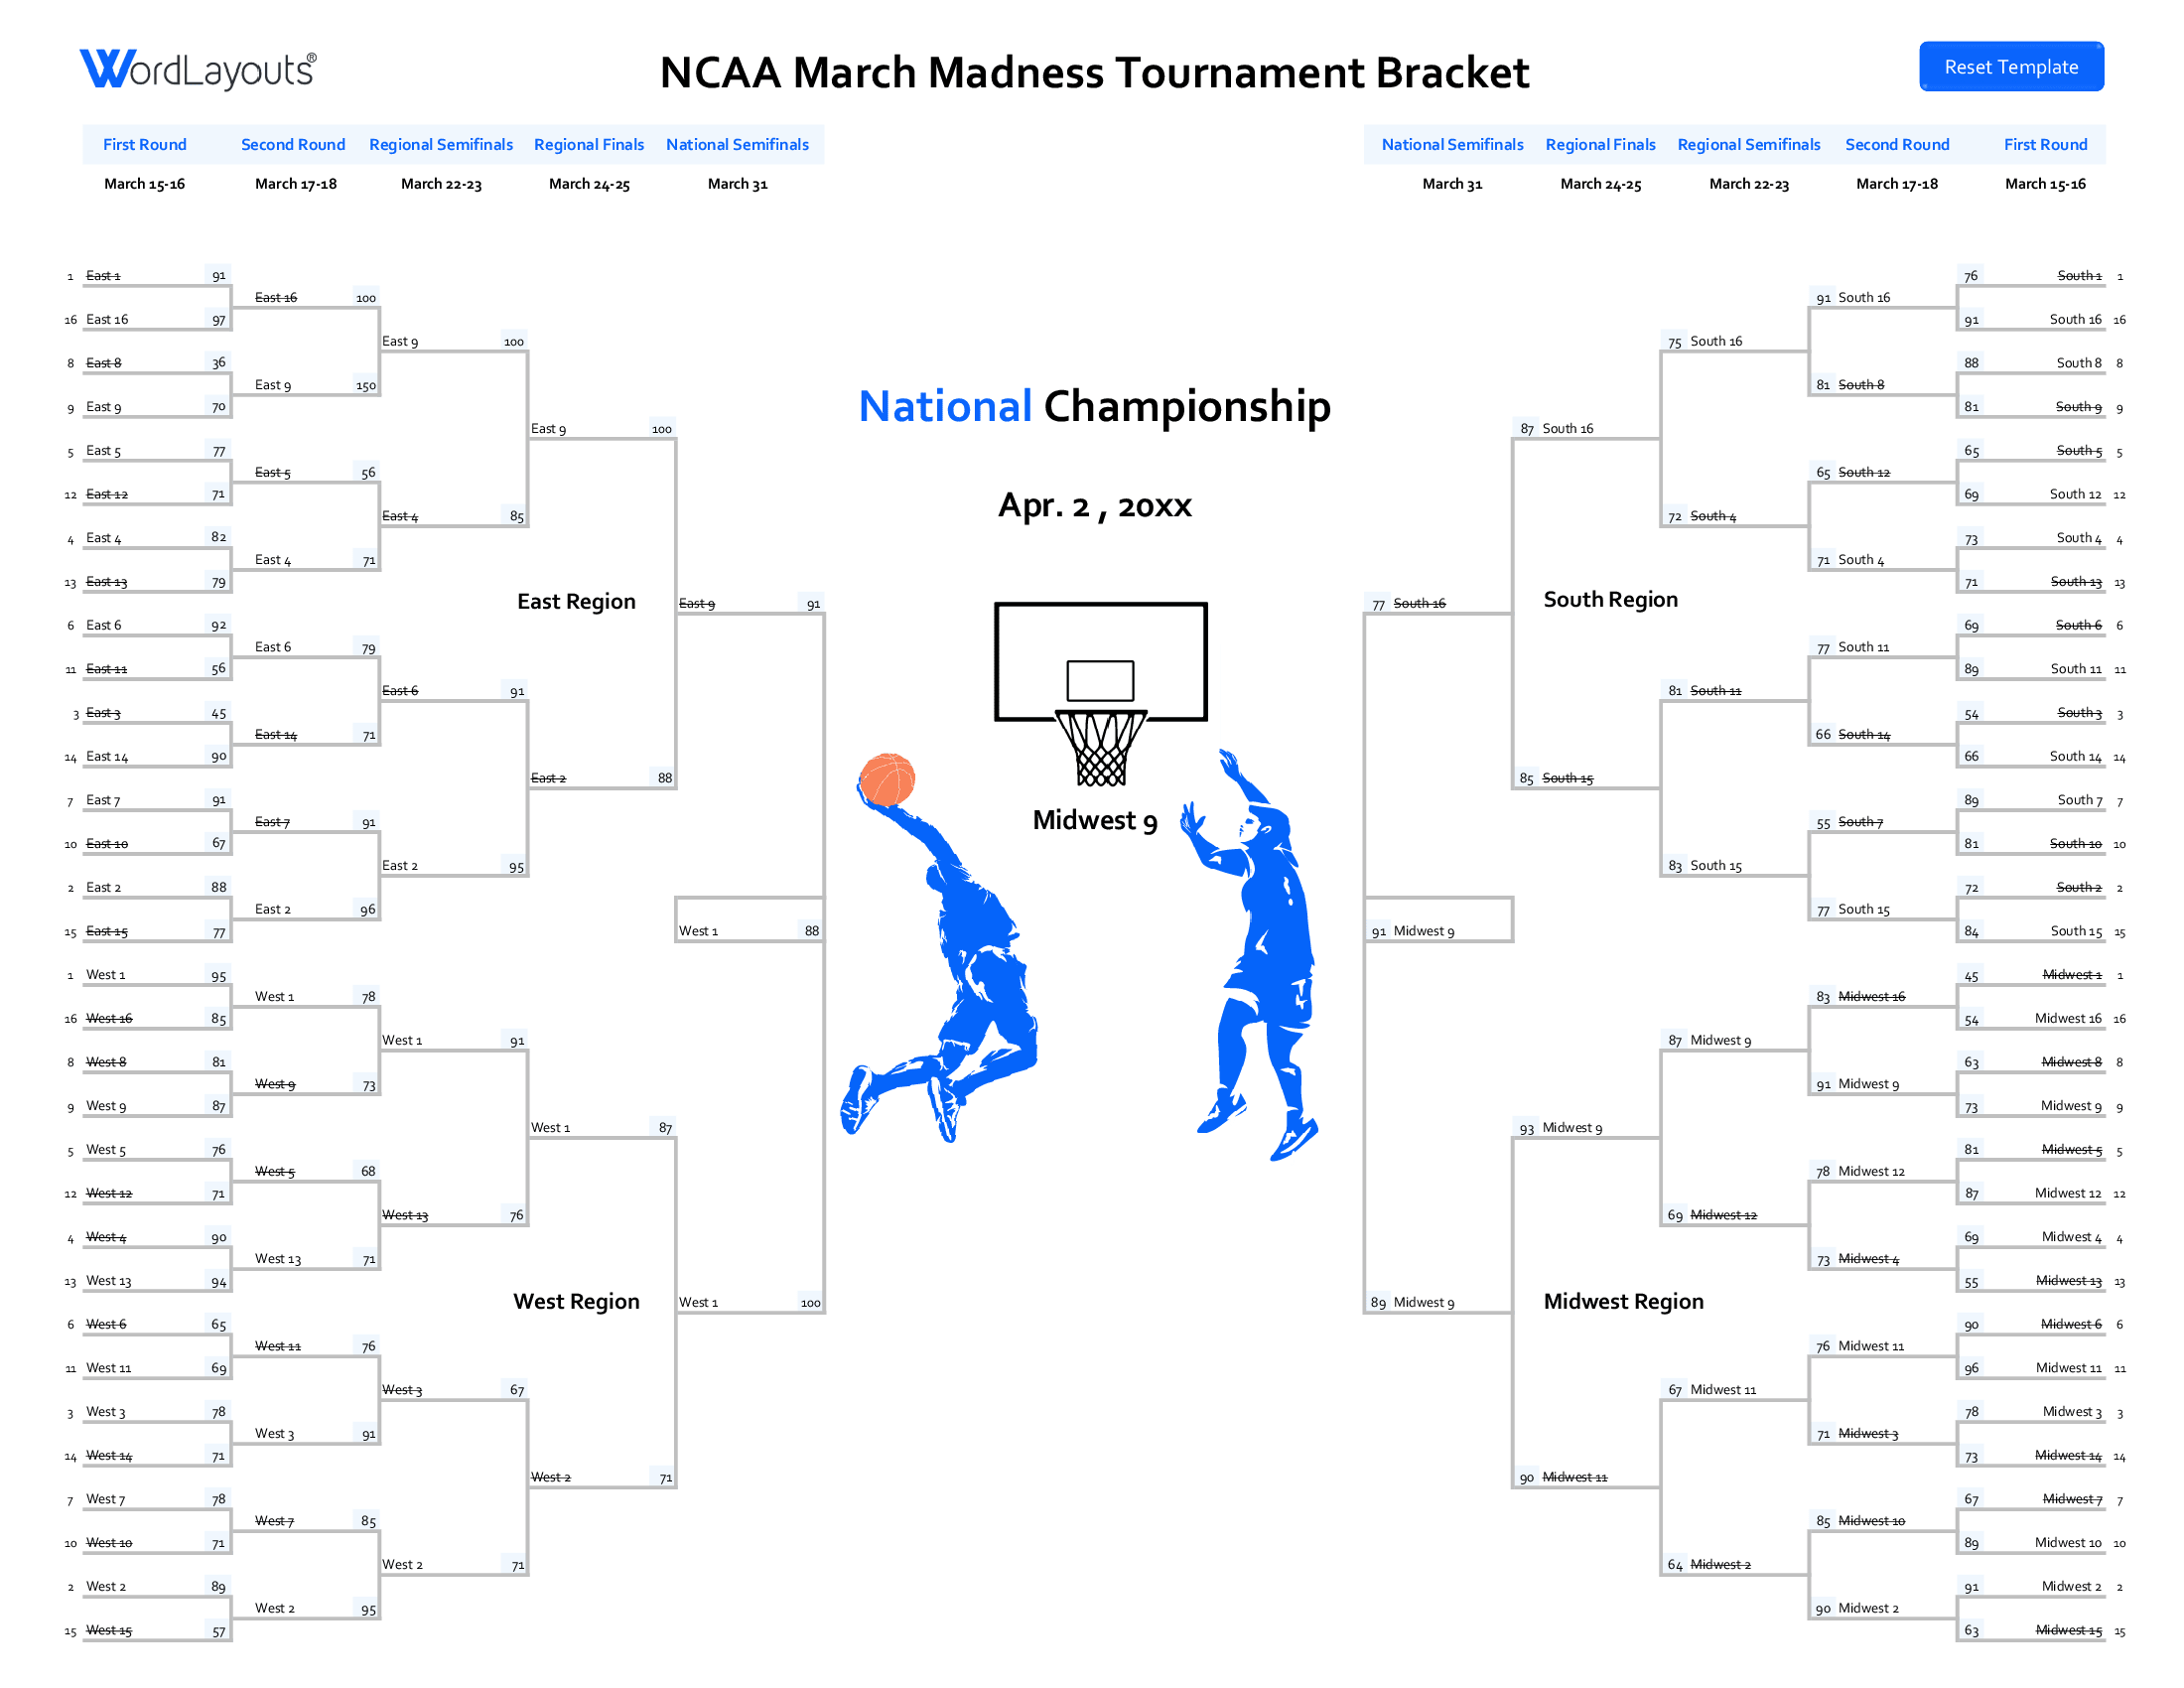The width and height of the screenshot is (2184, 1688).
Task: Select the champion name Midwest 9
Action: click(x=1095, y=820)
